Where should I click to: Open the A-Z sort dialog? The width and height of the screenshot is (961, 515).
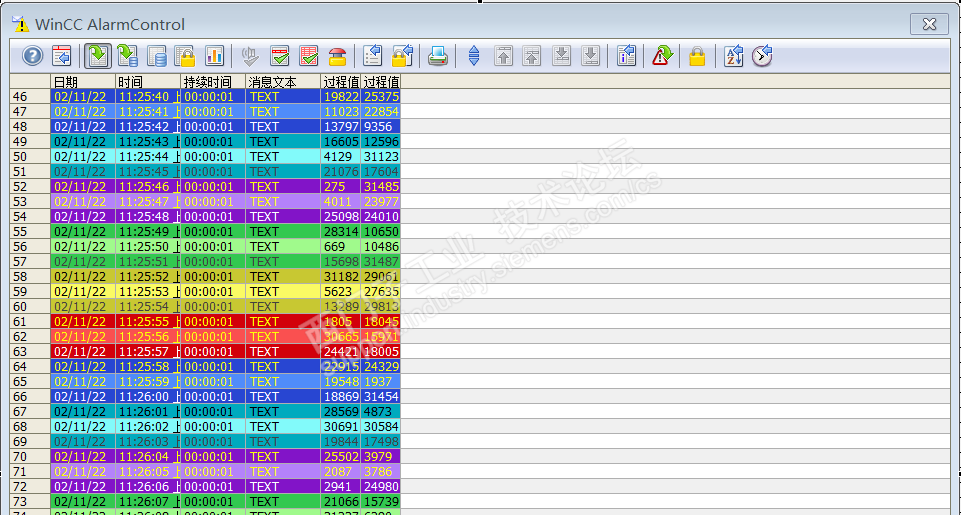pos(733,56)
